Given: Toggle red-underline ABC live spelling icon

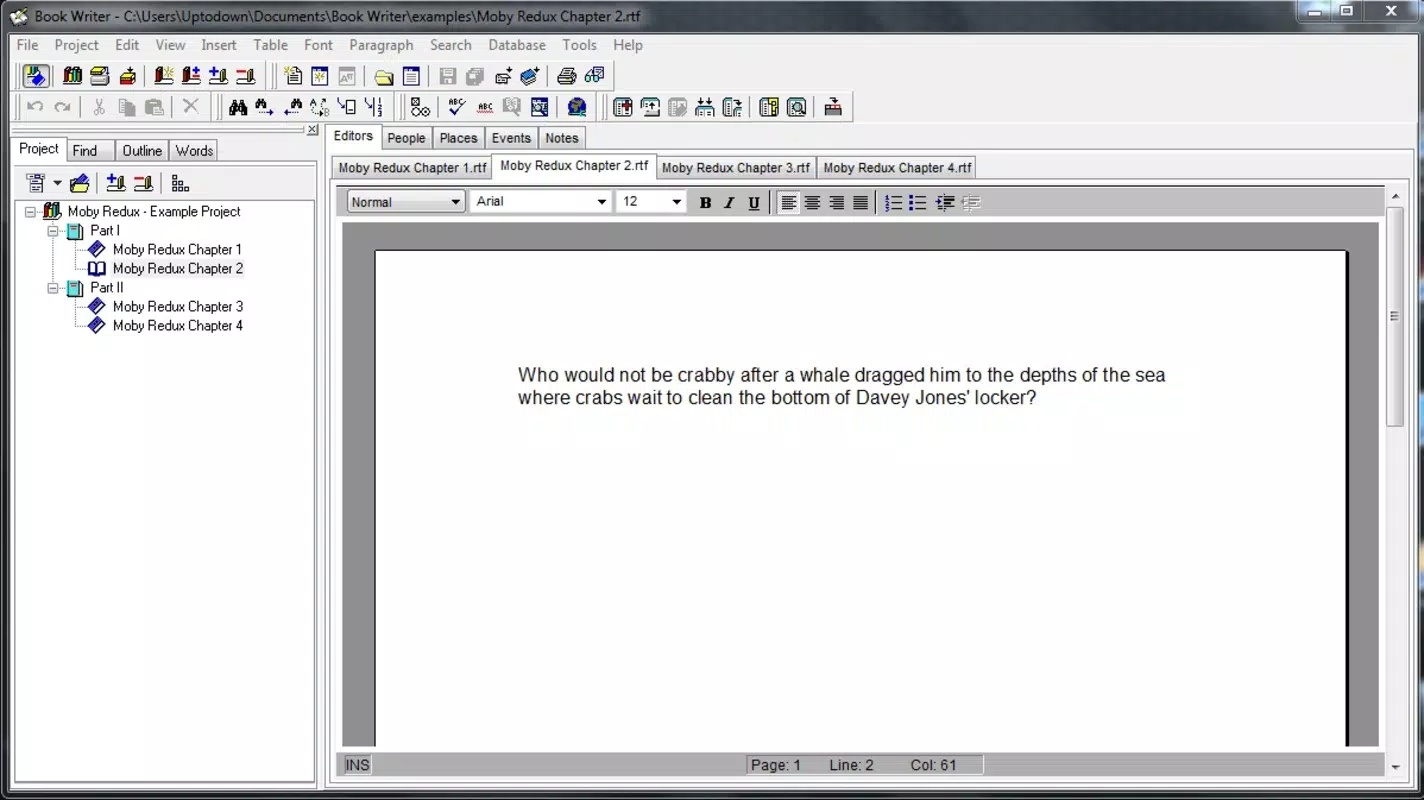Looking at the screenshot, I should 485,107.
